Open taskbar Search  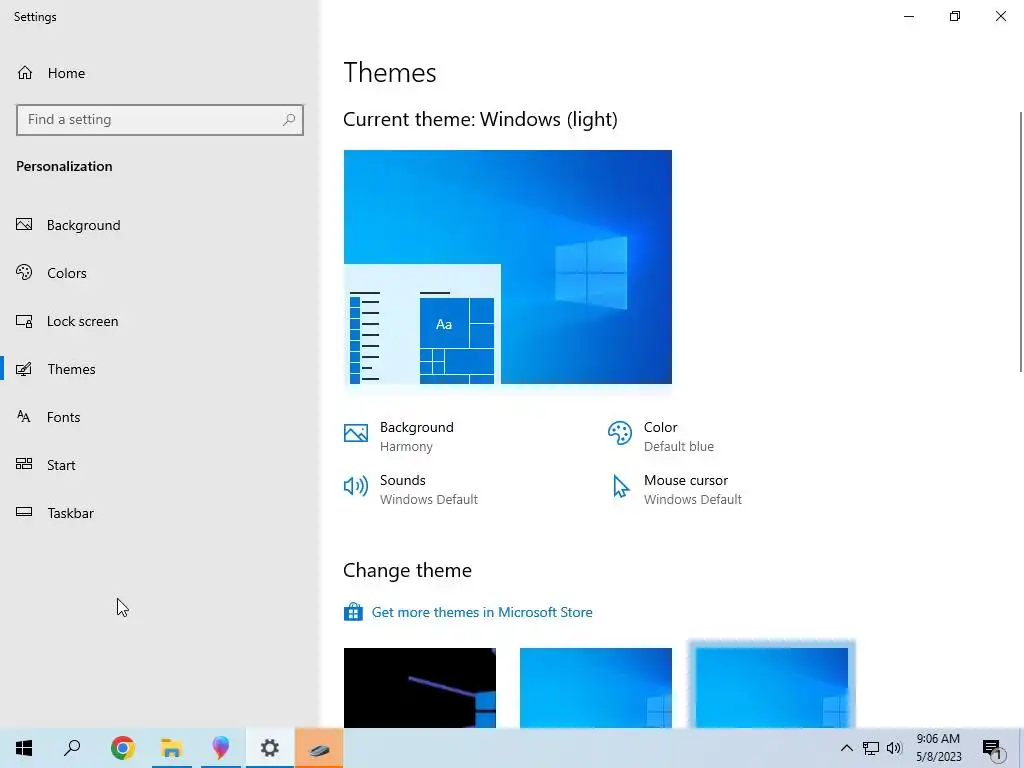pyautogui.click(x=72, y=748)
